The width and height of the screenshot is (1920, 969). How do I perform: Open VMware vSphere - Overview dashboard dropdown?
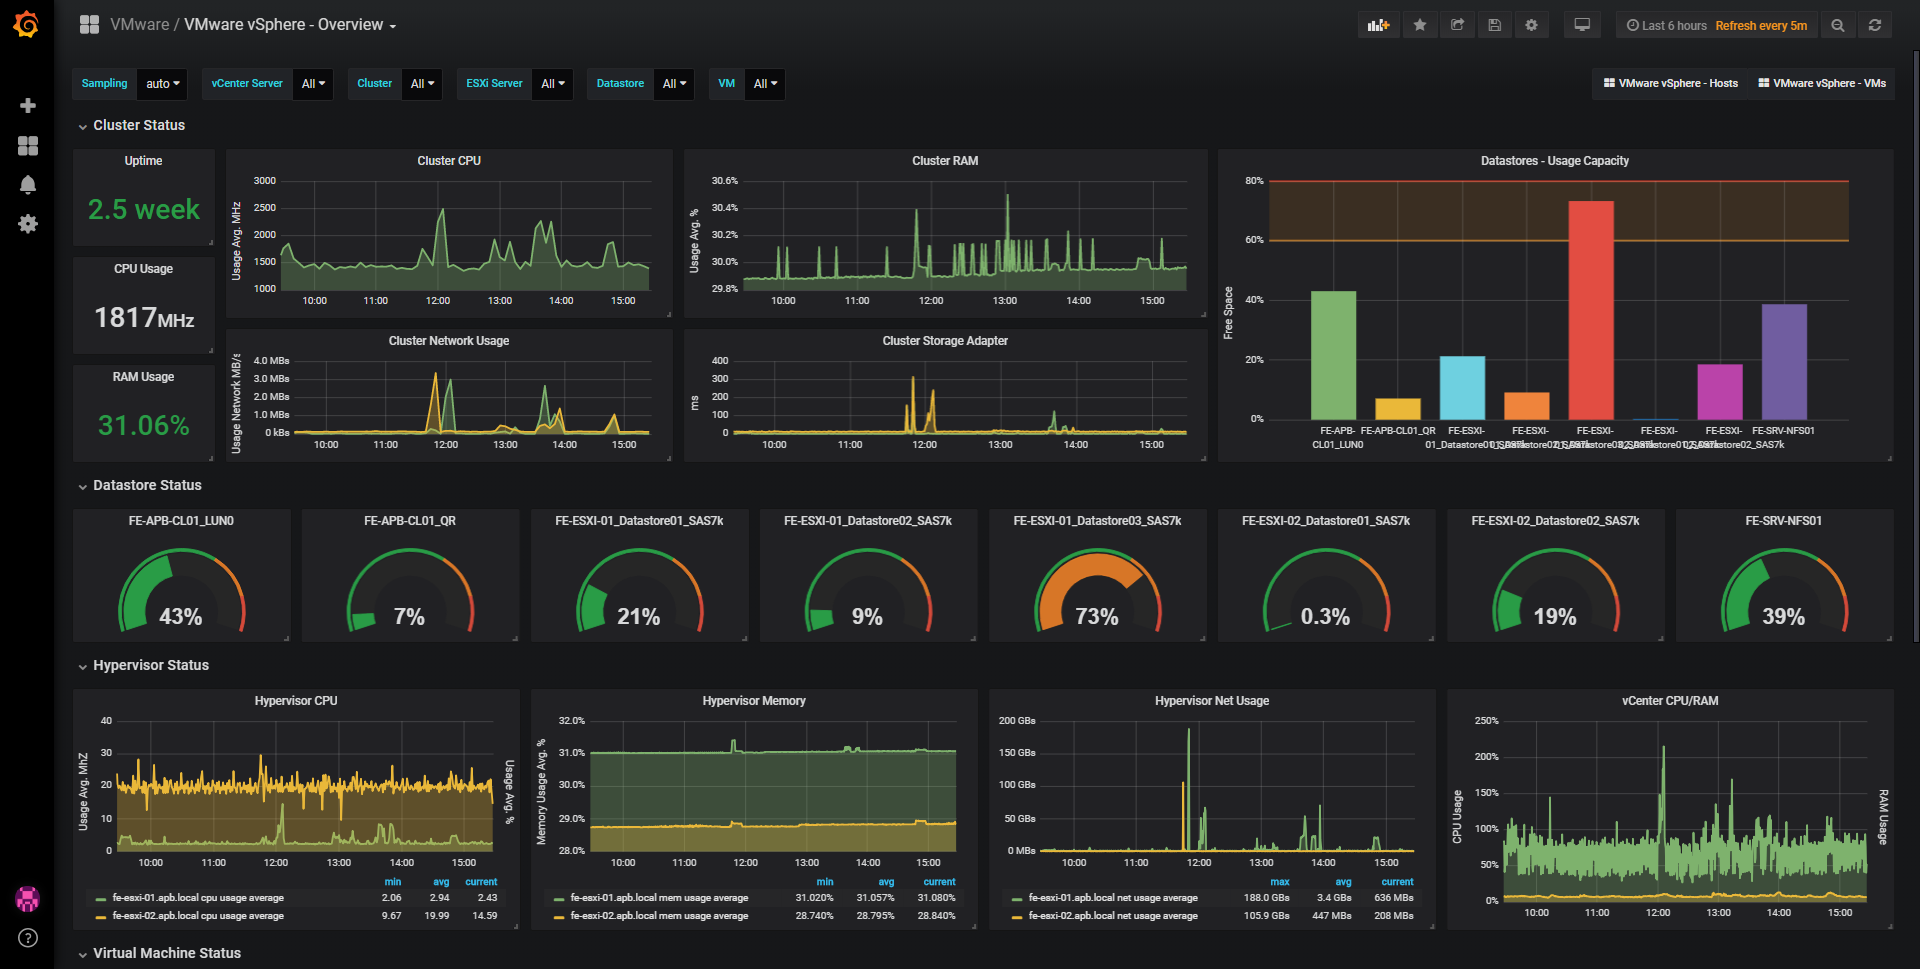click(x=290, y=25)
